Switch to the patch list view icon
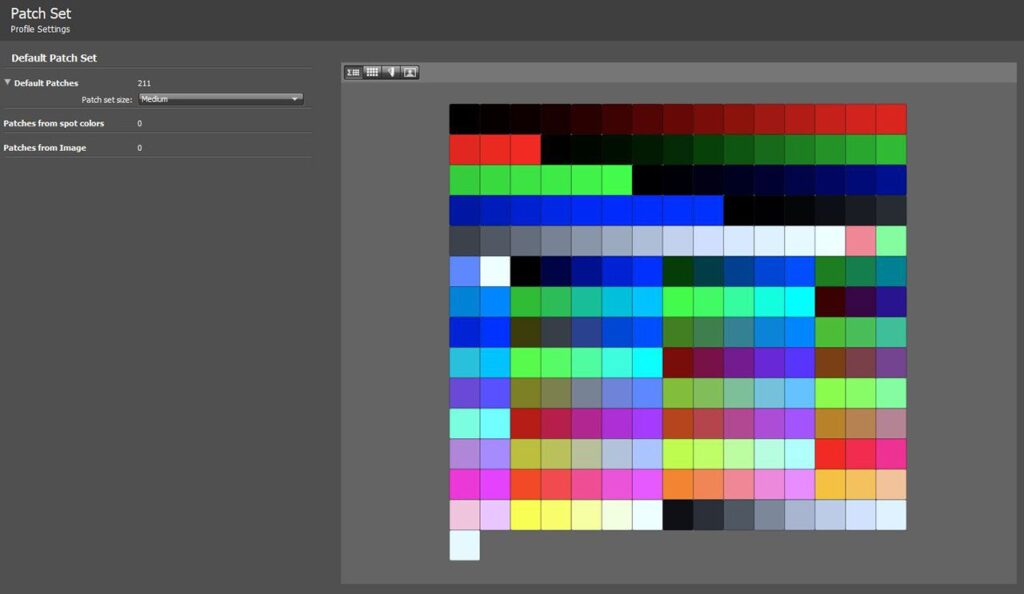 (353, 72)
